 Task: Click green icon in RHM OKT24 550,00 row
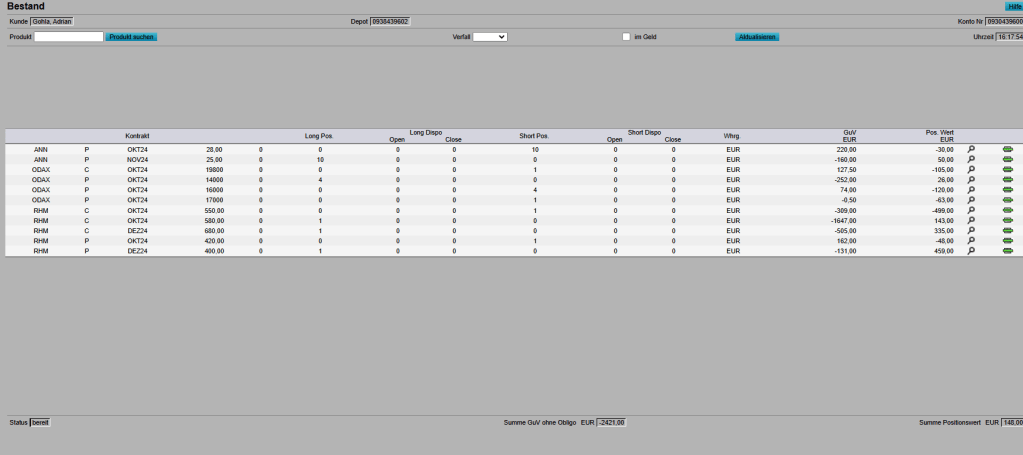pyautogui.click(x=1007, y=211)
